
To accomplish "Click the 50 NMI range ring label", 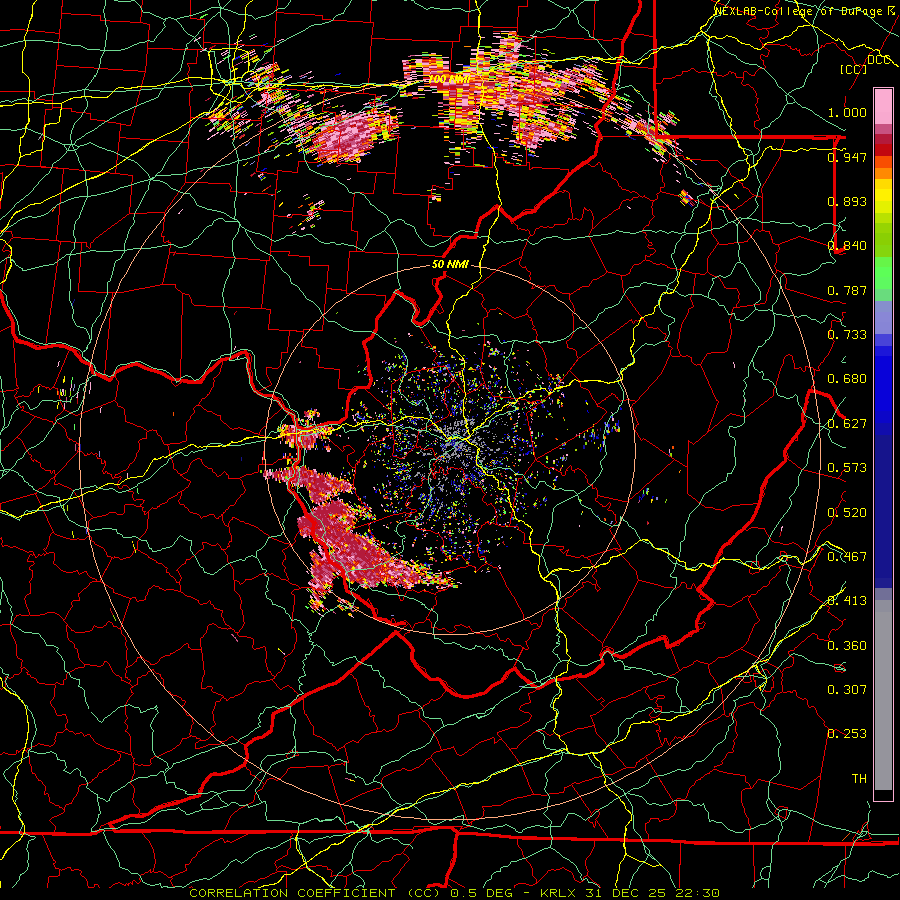I will coord(450,265).
